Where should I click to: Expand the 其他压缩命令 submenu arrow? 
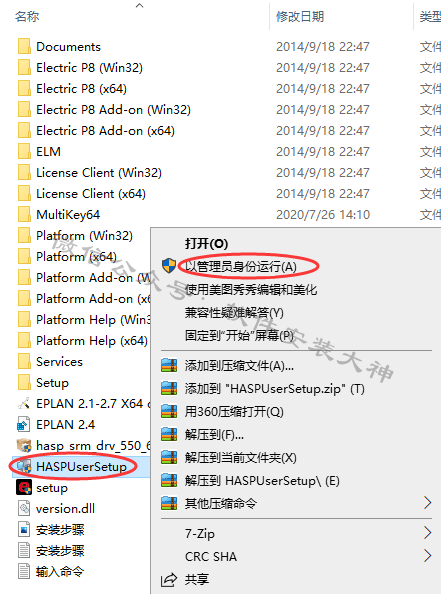pos(427,503)
